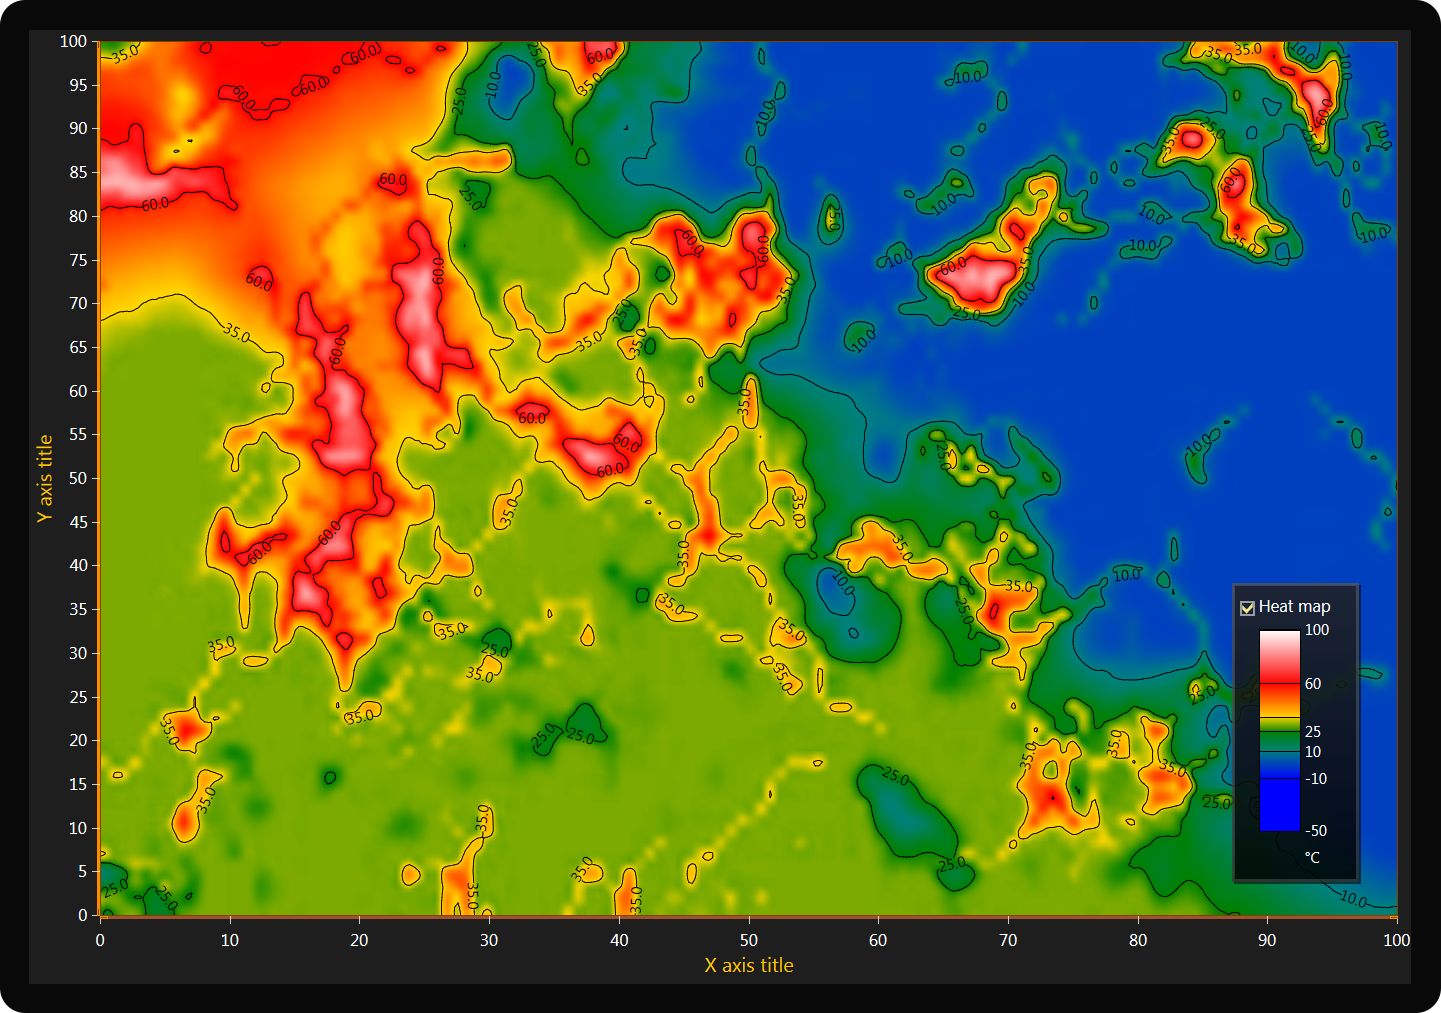Click the Y axis tick label 35
This screenshot has height=1013, width=1441.
click(x=78, y=609)
